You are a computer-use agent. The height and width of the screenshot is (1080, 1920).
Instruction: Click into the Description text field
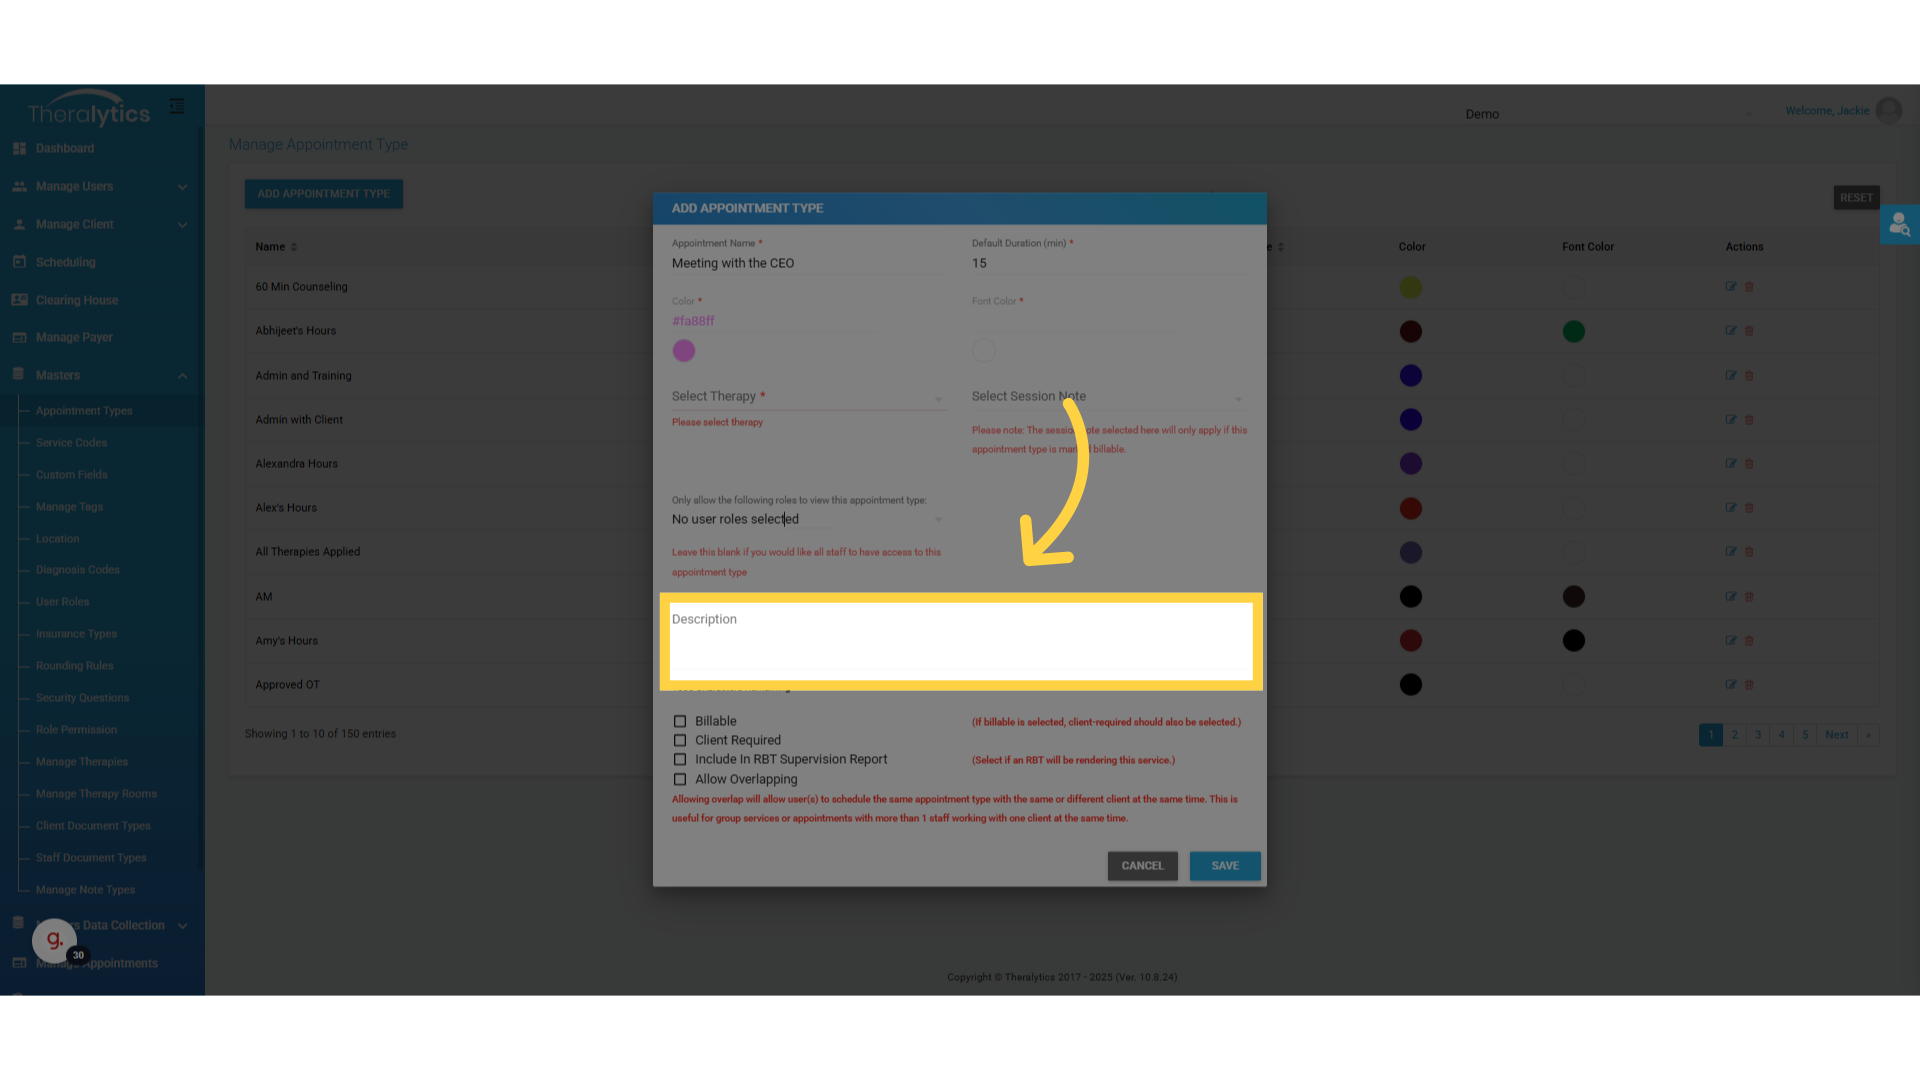point(960,642)
